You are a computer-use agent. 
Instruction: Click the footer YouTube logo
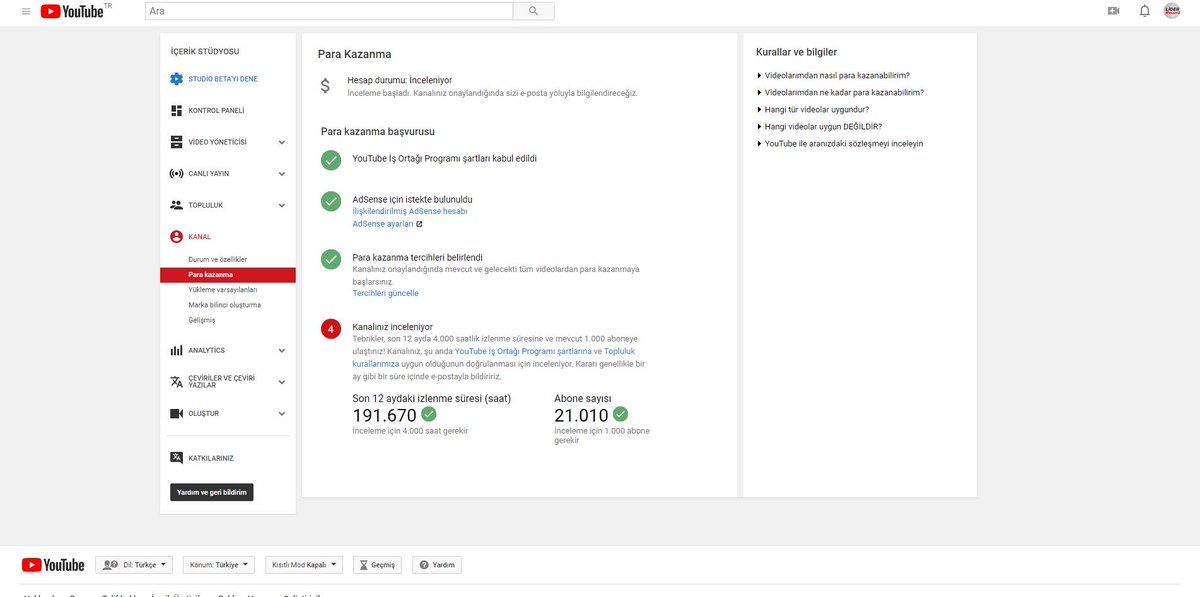pos(53,565)
